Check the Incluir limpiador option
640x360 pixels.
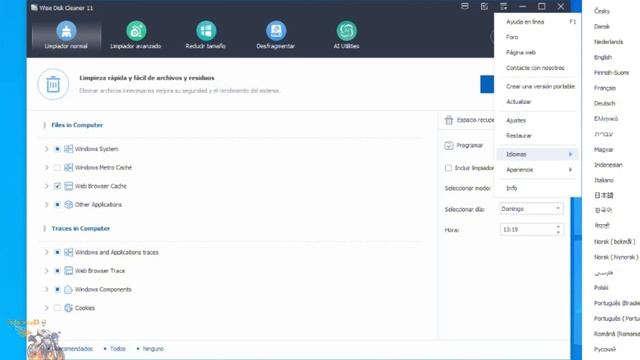point(448,168)
